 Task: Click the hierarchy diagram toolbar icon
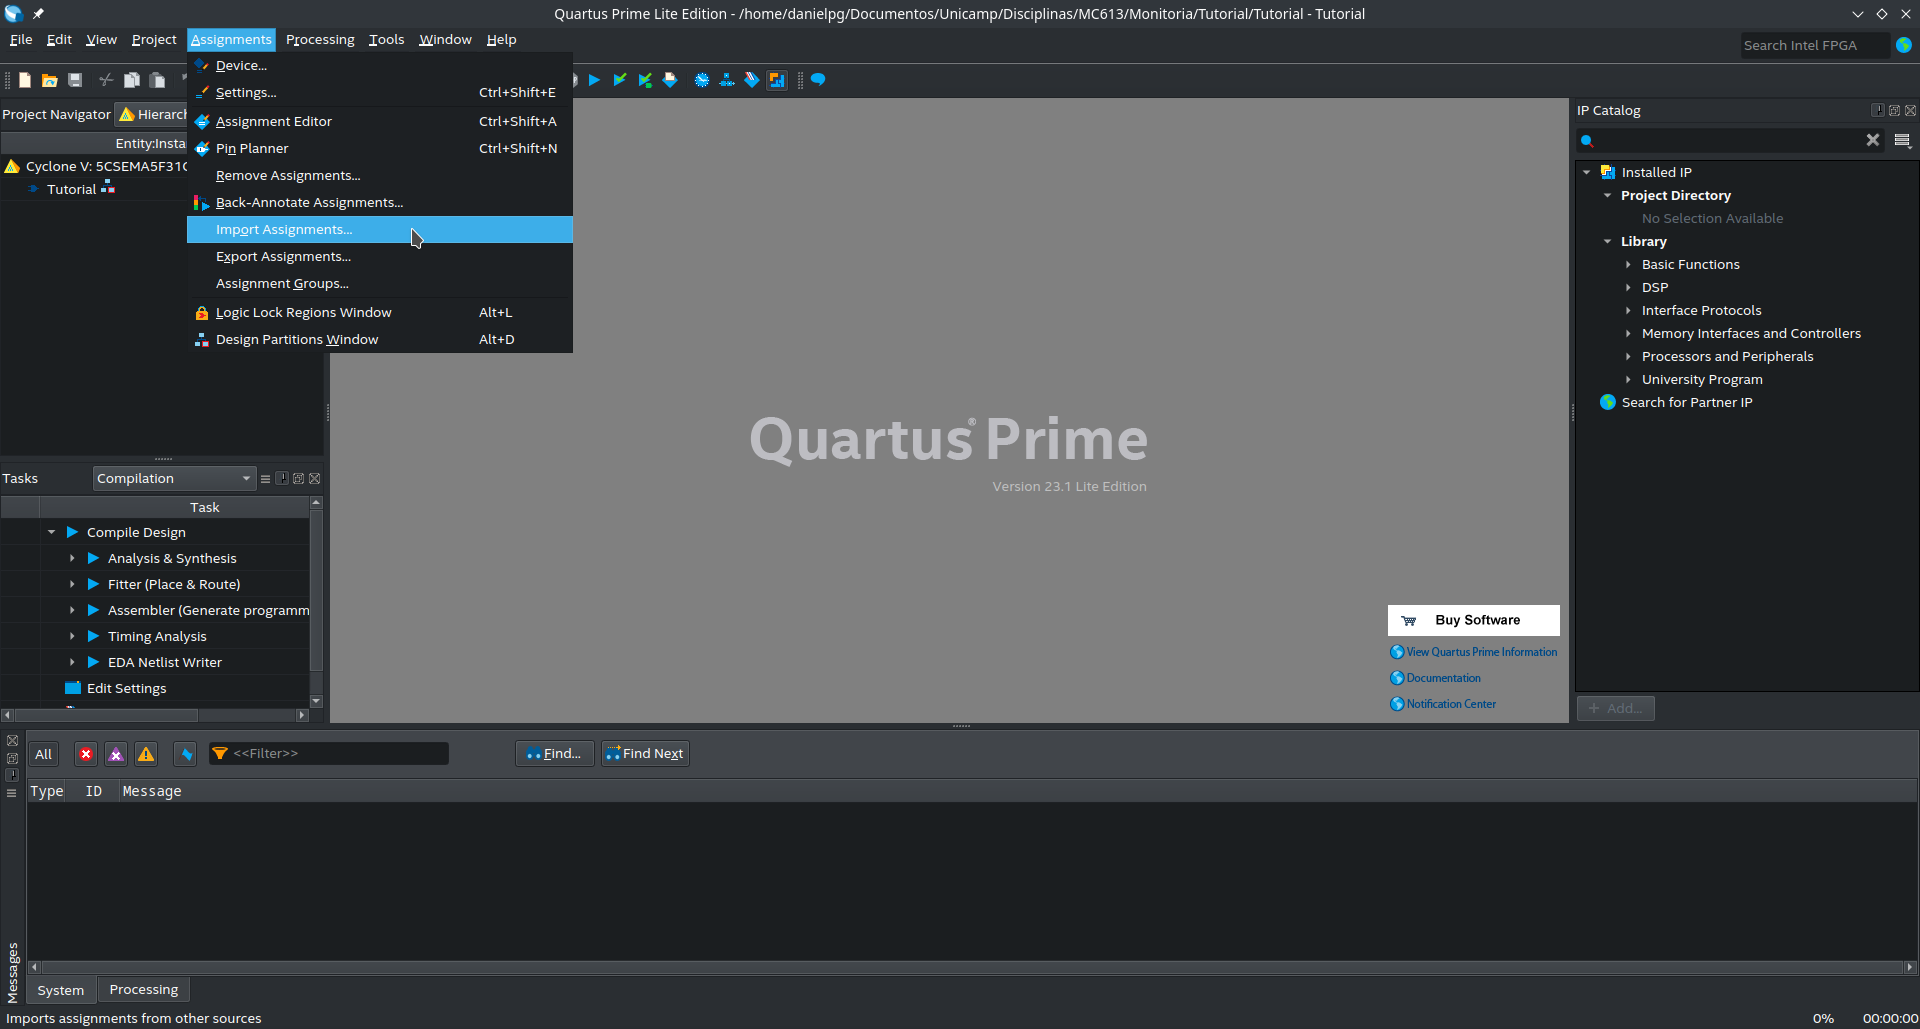(x=727, y=80)
